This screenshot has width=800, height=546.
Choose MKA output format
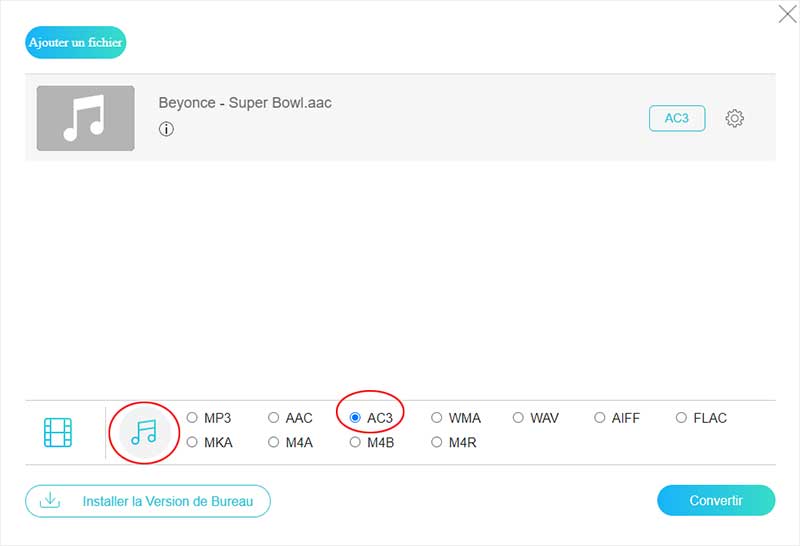tap(192, 442)
